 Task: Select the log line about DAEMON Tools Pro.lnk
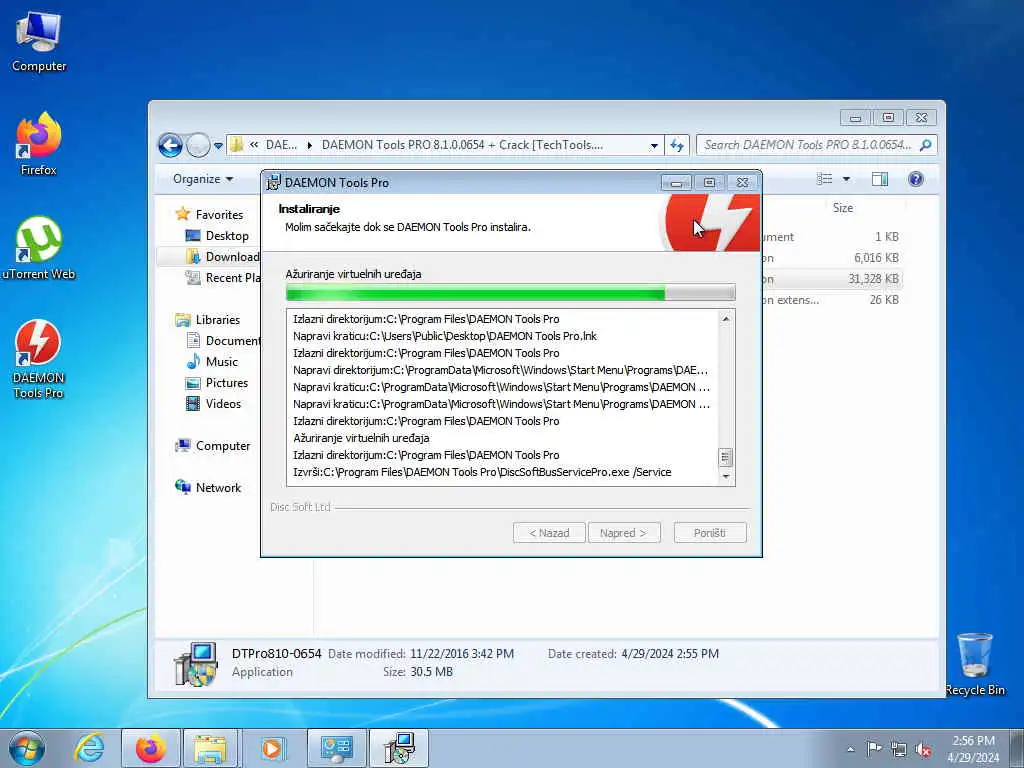pos(445,336)
